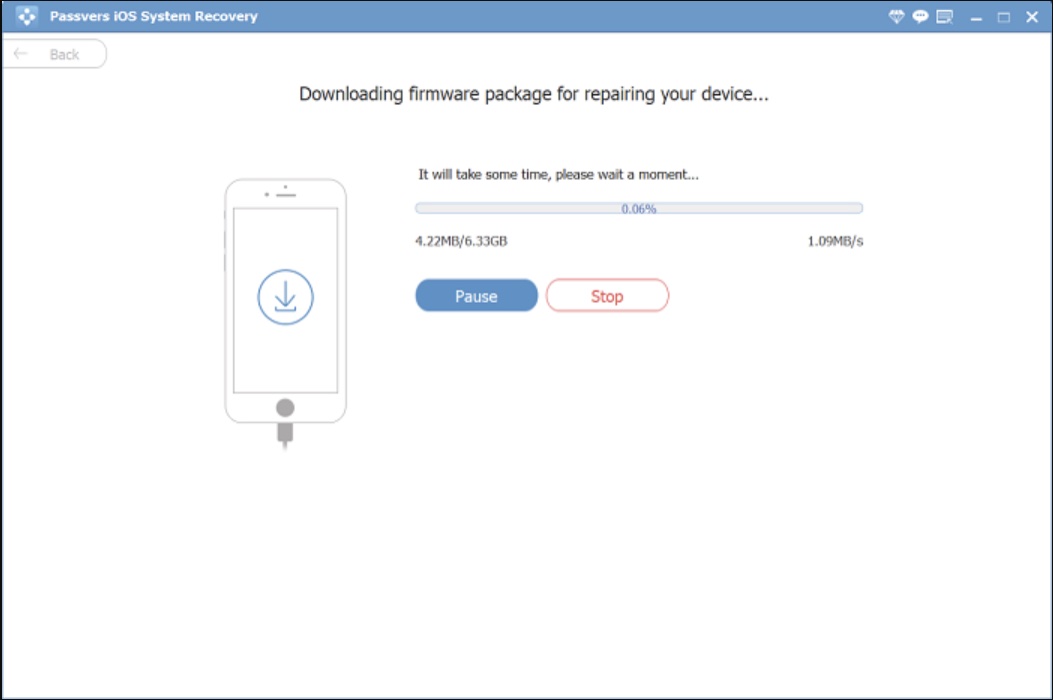Image resolution: width=1053 pixels, height=700 pixels.
Task: Stop the firmware download
Action: [x=607, y=296]
